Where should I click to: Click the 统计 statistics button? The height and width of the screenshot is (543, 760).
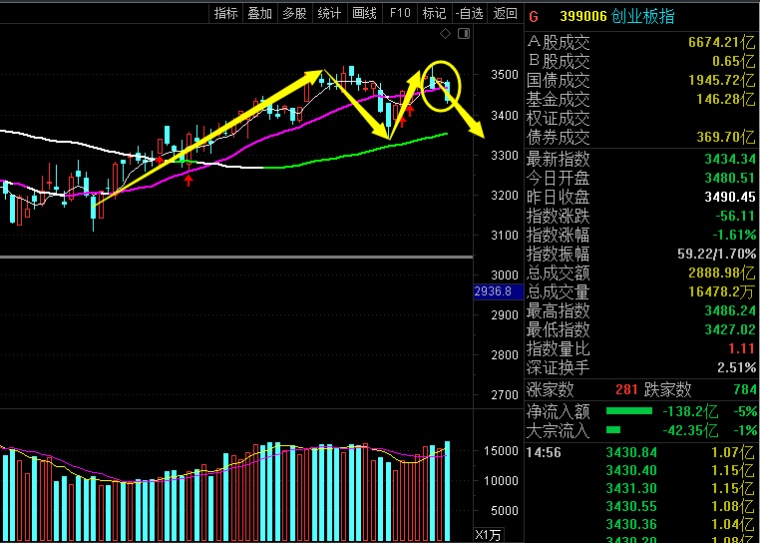(330, 13)
